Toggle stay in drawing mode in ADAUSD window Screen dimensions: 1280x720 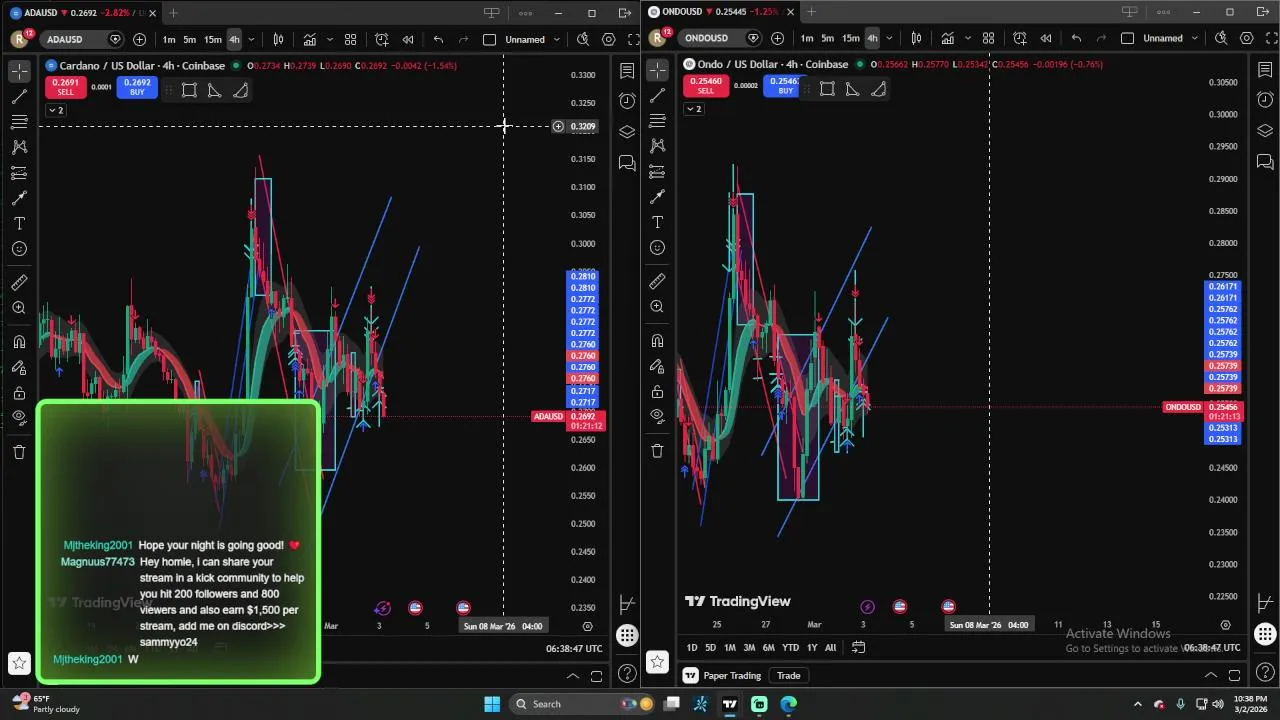click(19, 367)
